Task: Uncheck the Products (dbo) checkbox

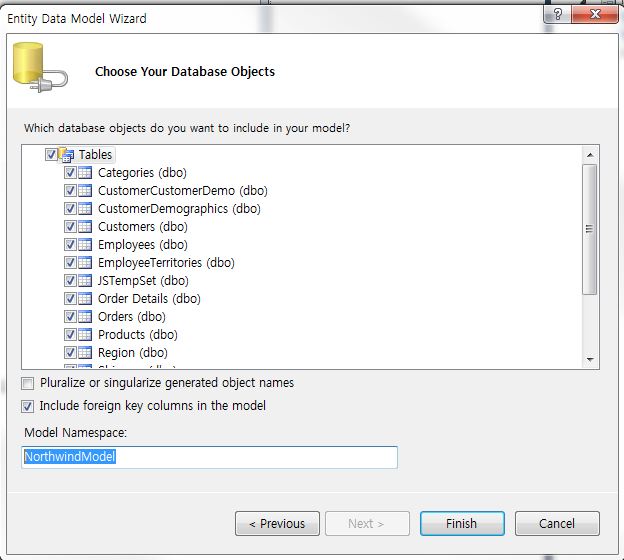Action: click(70, 335)
